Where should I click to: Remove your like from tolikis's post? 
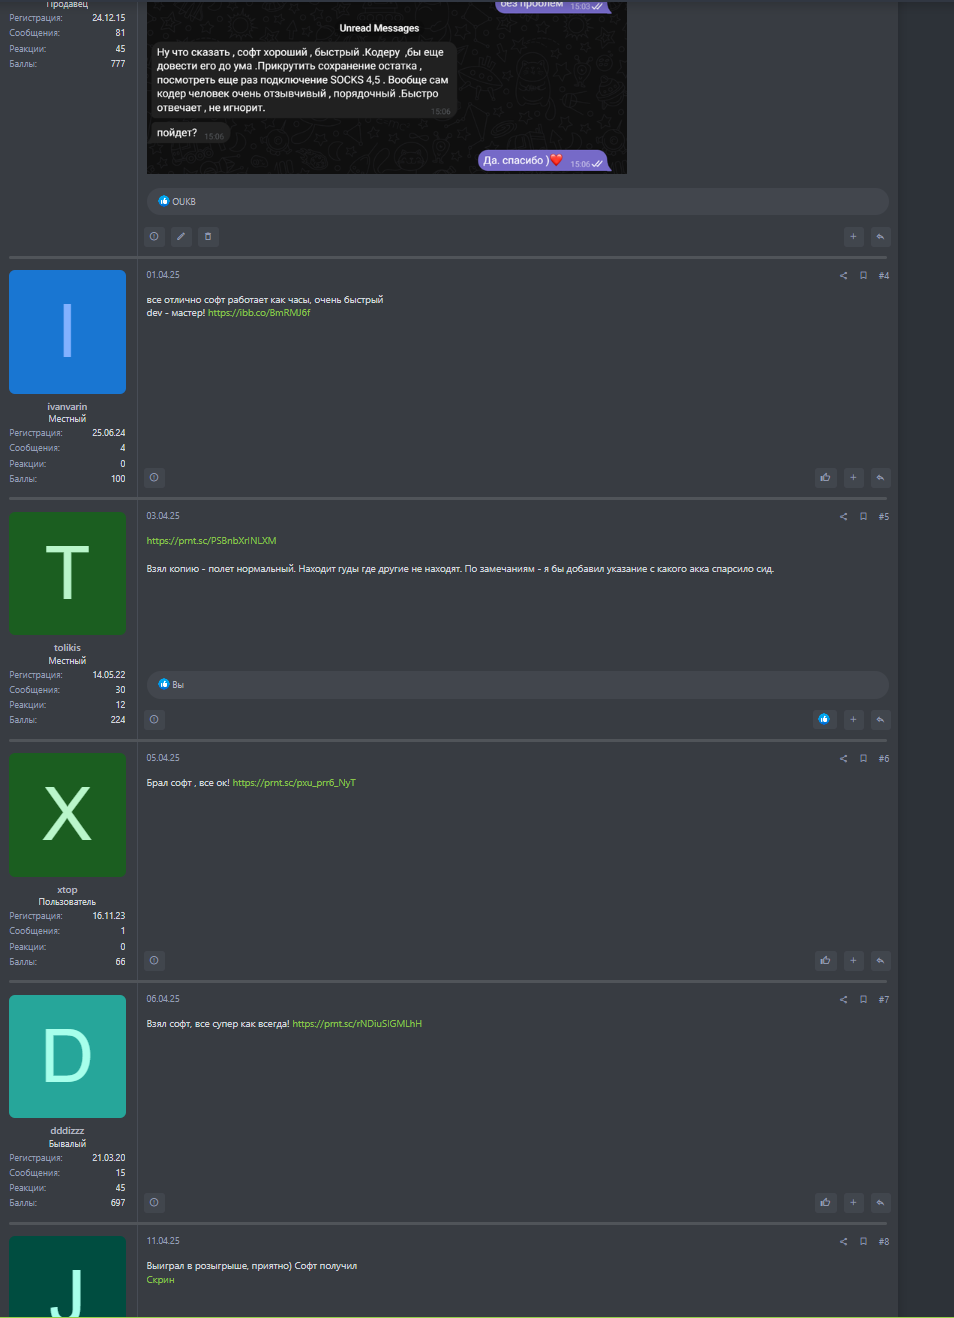(x=825, y=719)
